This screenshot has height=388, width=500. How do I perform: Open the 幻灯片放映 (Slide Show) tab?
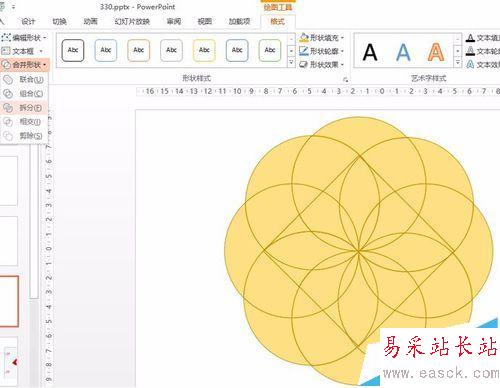tap(132, 22)
